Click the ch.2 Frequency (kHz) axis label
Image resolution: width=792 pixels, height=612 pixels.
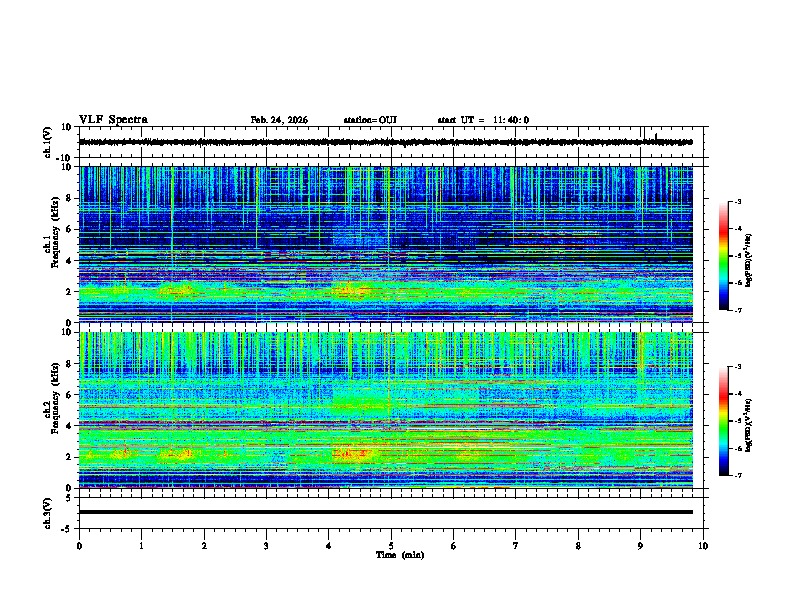(53, 398)
